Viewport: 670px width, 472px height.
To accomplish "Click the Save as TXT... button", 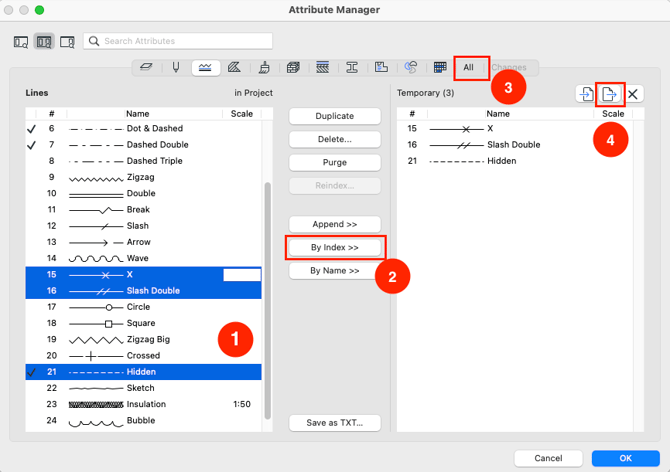I will pos(335,423).
